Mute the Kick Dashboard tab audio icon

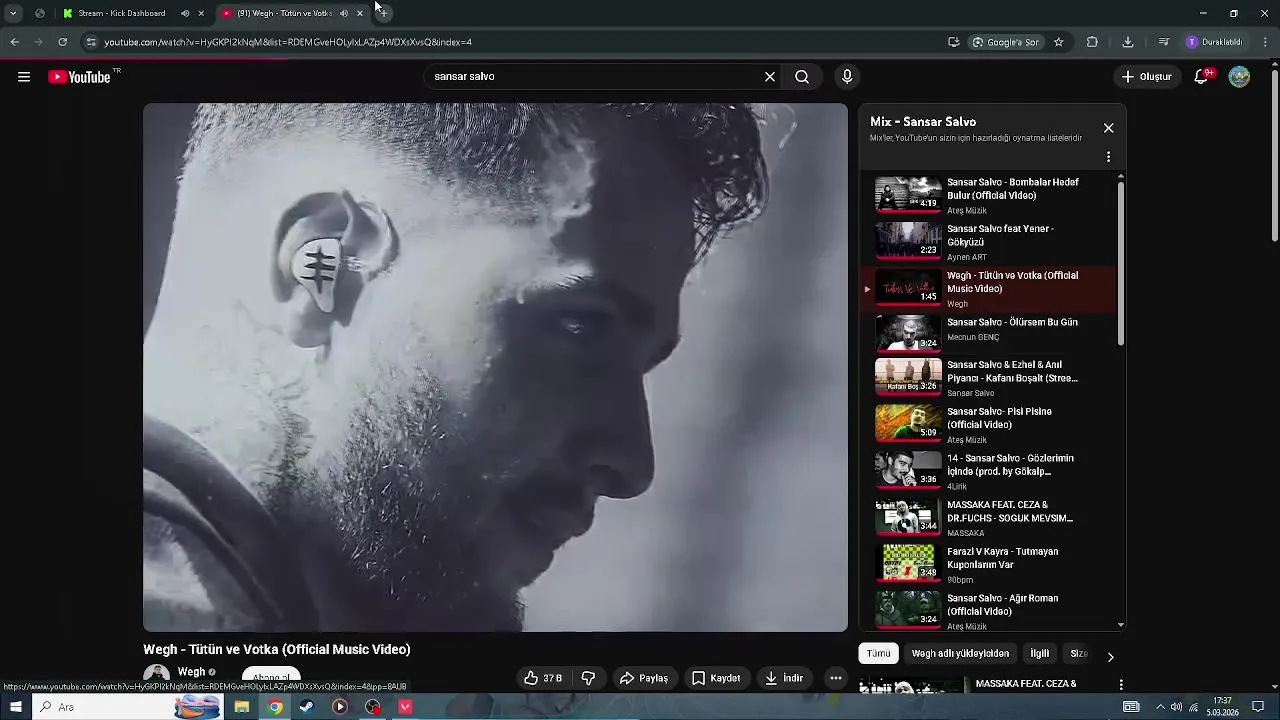tap(185, 13)
